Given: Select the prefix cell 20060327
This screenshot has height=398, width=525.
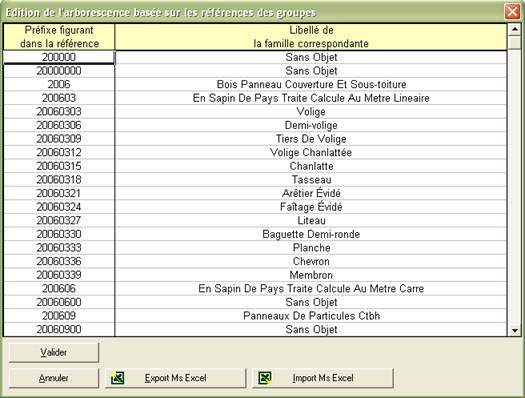Looking at the screenshot, I should coord(59,221).
